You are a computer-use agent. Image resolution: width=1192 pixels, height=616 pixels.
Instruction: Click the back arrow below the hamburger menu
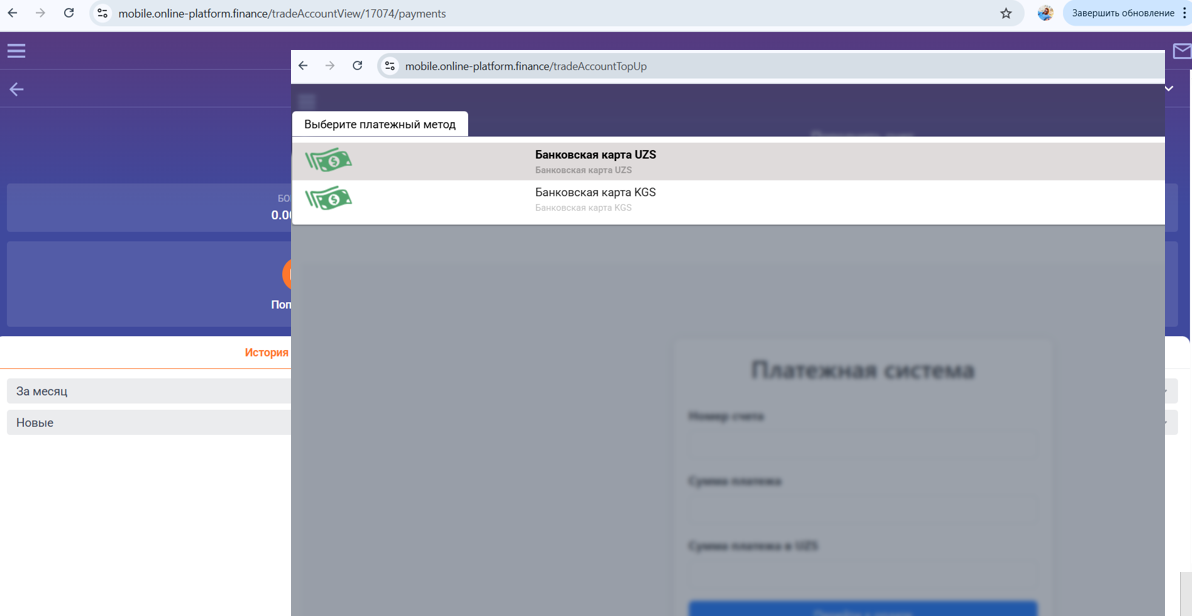tap(16, 89)
